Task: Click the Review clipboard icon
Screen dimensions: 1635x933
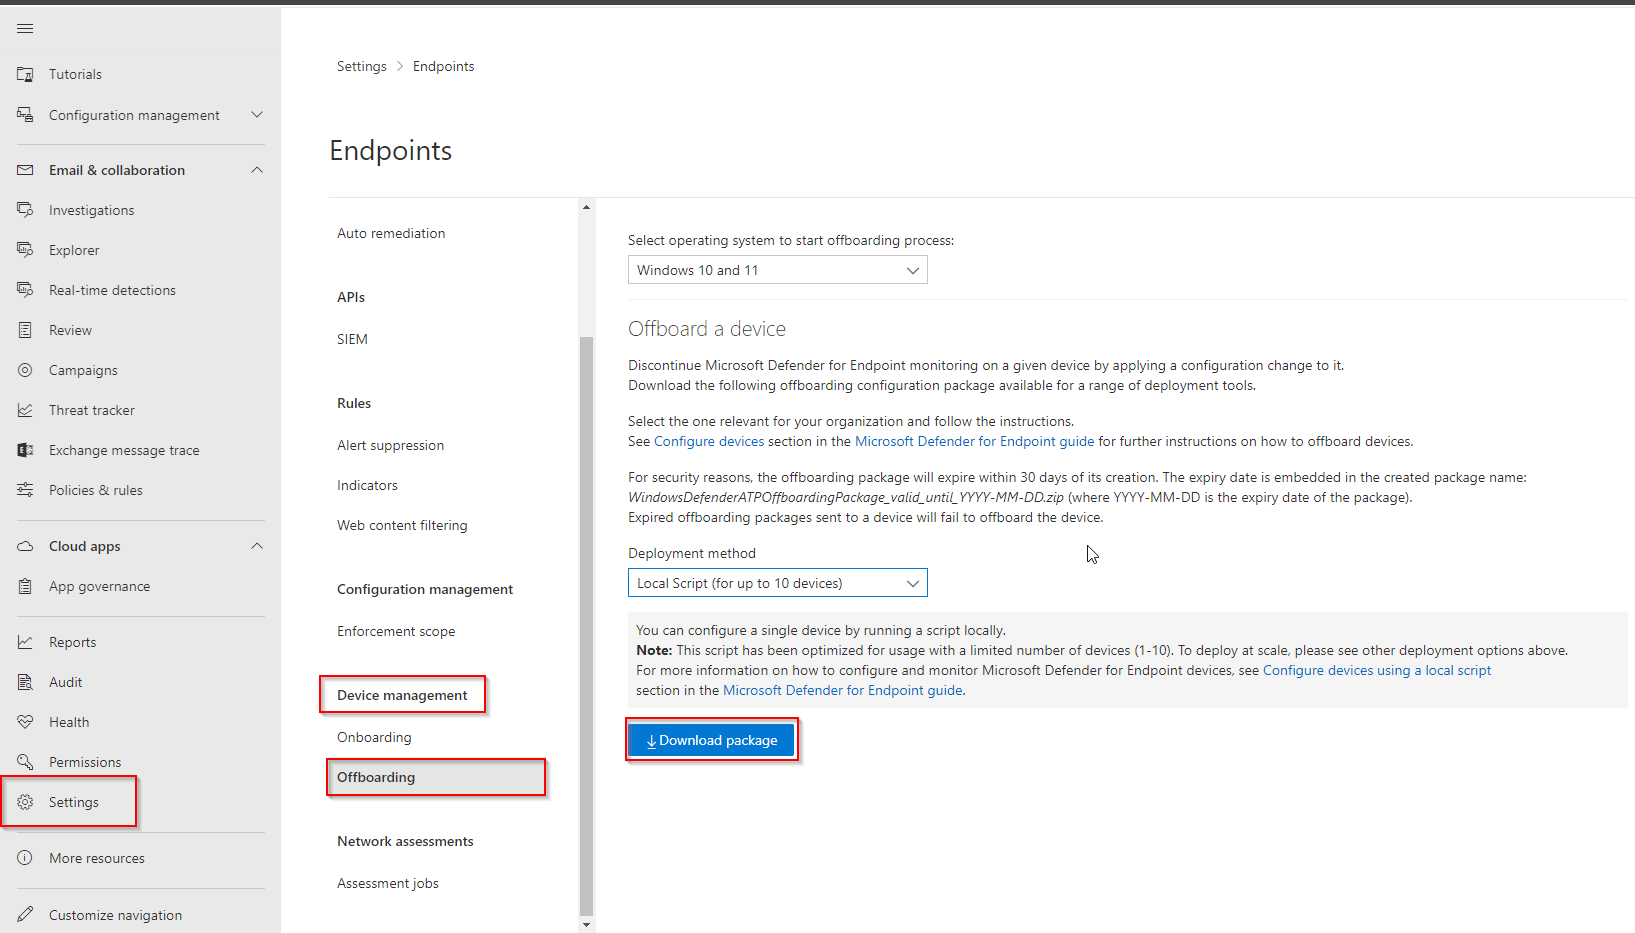Action: (x=25, y=330)
